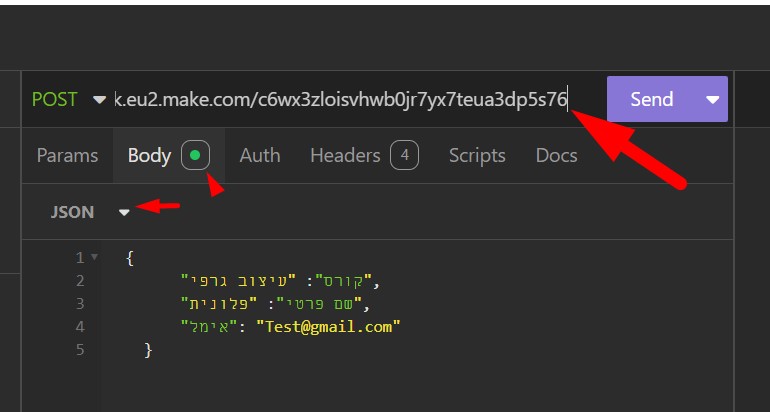This screenshot has height=412, width=770.
Task: Switch to the Auth tab
Action: pos(260,156)
